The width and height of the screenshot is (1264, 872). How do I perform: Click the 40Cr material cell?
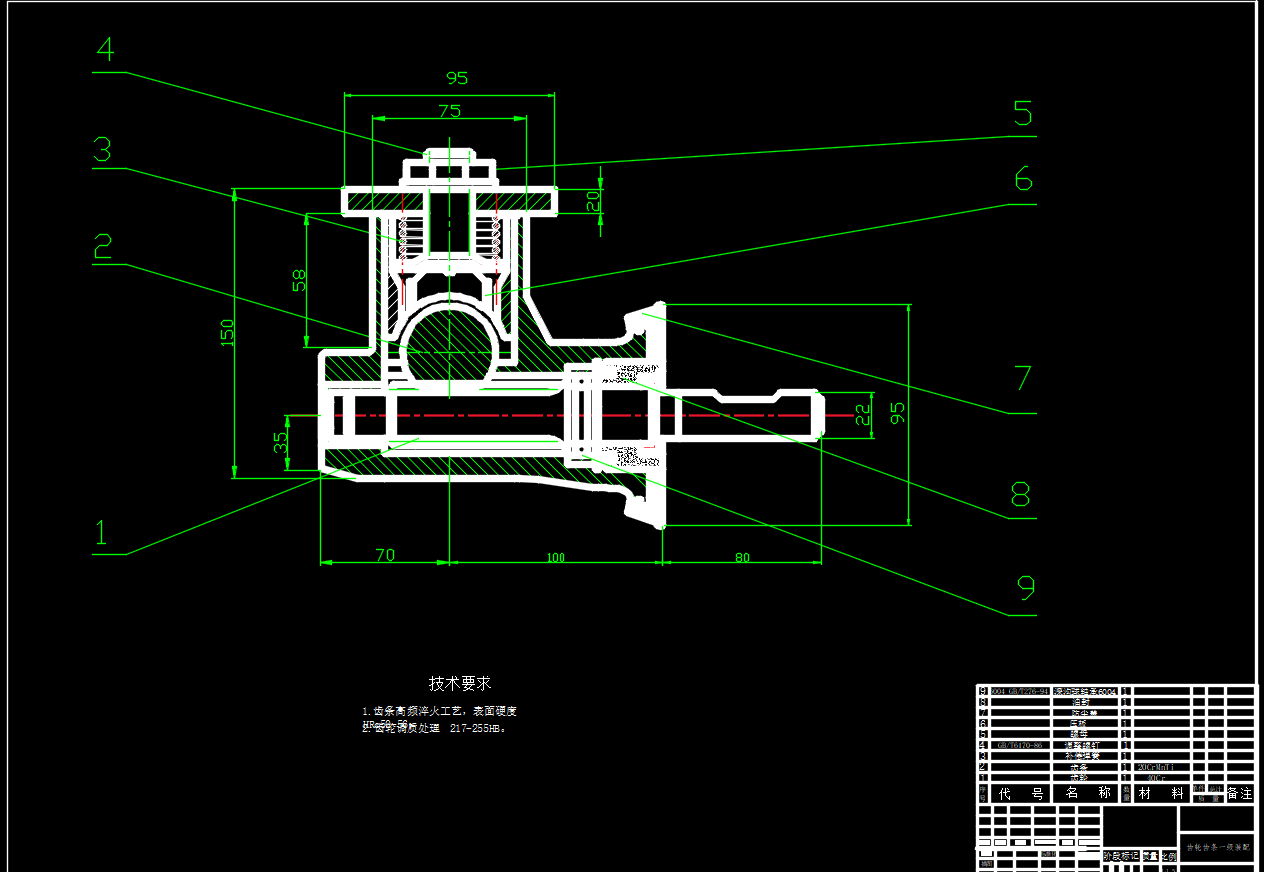tap(1155, 777)
